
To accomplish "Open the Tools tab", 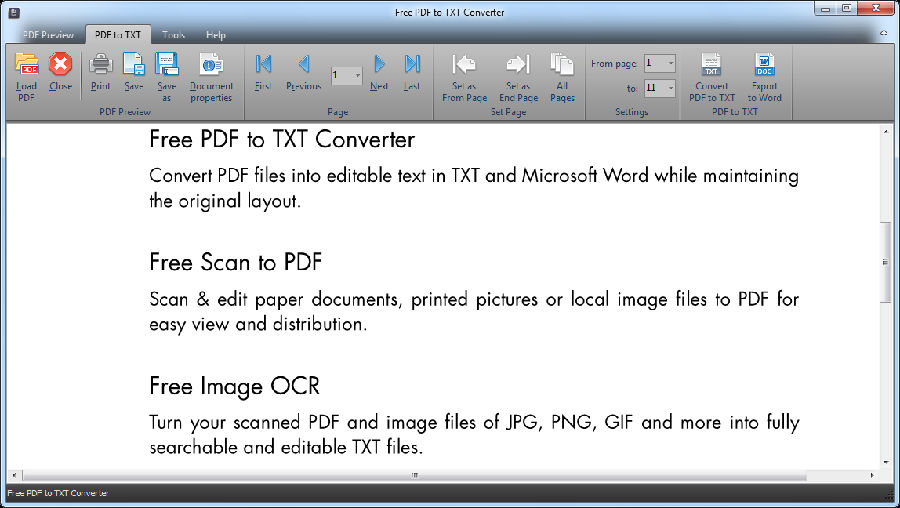I will (x=173, y=35).
